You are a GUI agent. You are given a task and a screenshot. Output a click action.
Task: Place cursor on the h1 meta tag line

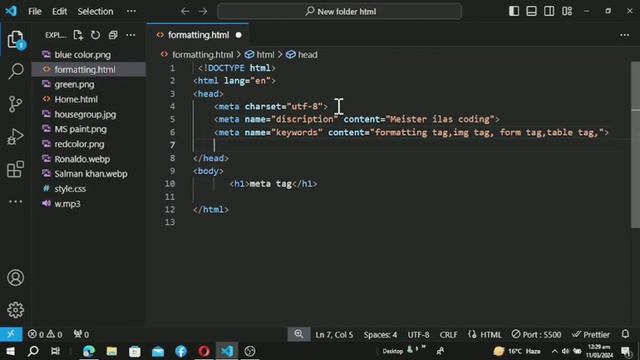click(273, 184)
